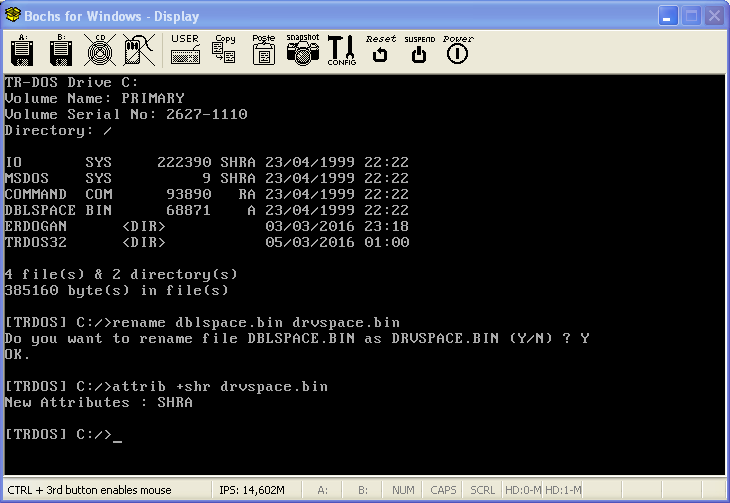Click the IPS: 14,602M status field

[x=252, y=490]
